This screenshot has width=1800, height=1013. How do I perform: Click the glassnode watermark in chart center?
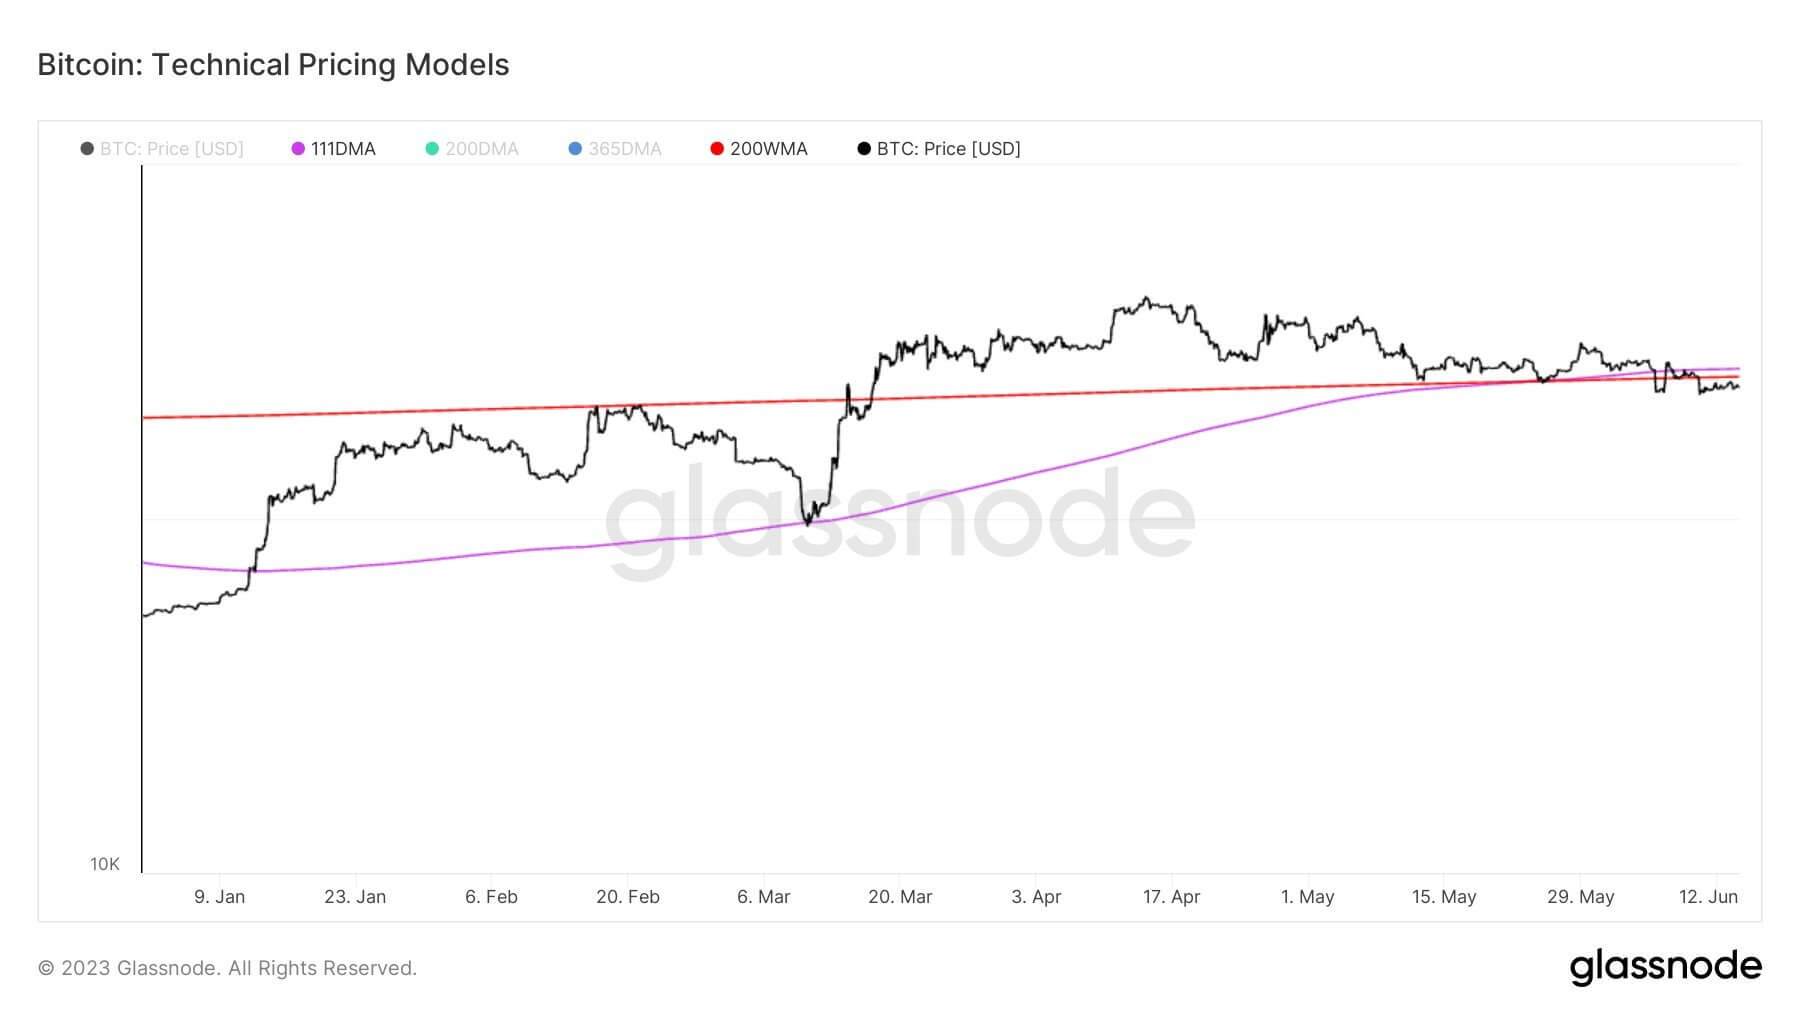(900, 518)
